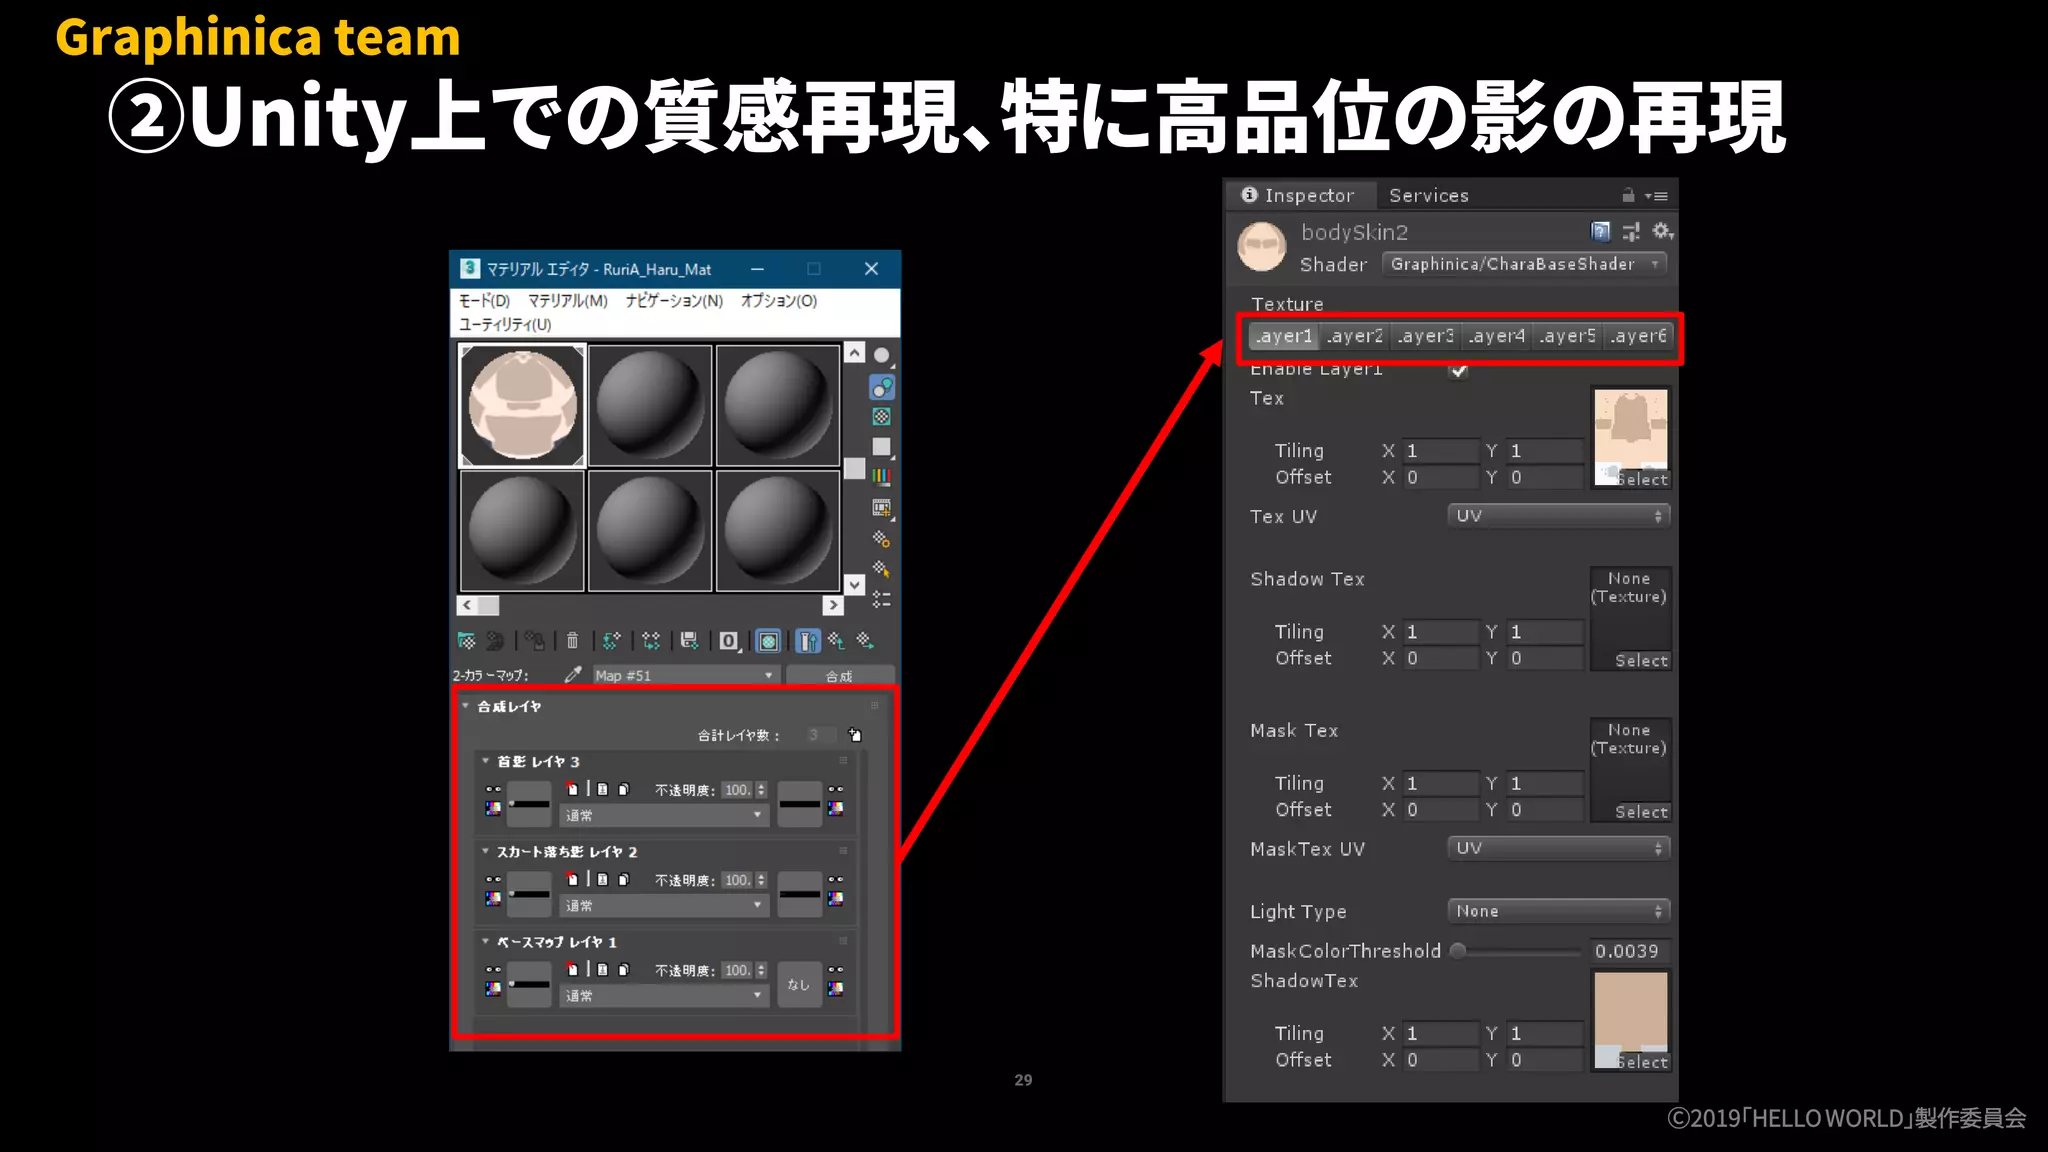The image size is (2048, 1152).
Task: Click the Inspector preset sliders icon
Action: tap(1631, 232)
